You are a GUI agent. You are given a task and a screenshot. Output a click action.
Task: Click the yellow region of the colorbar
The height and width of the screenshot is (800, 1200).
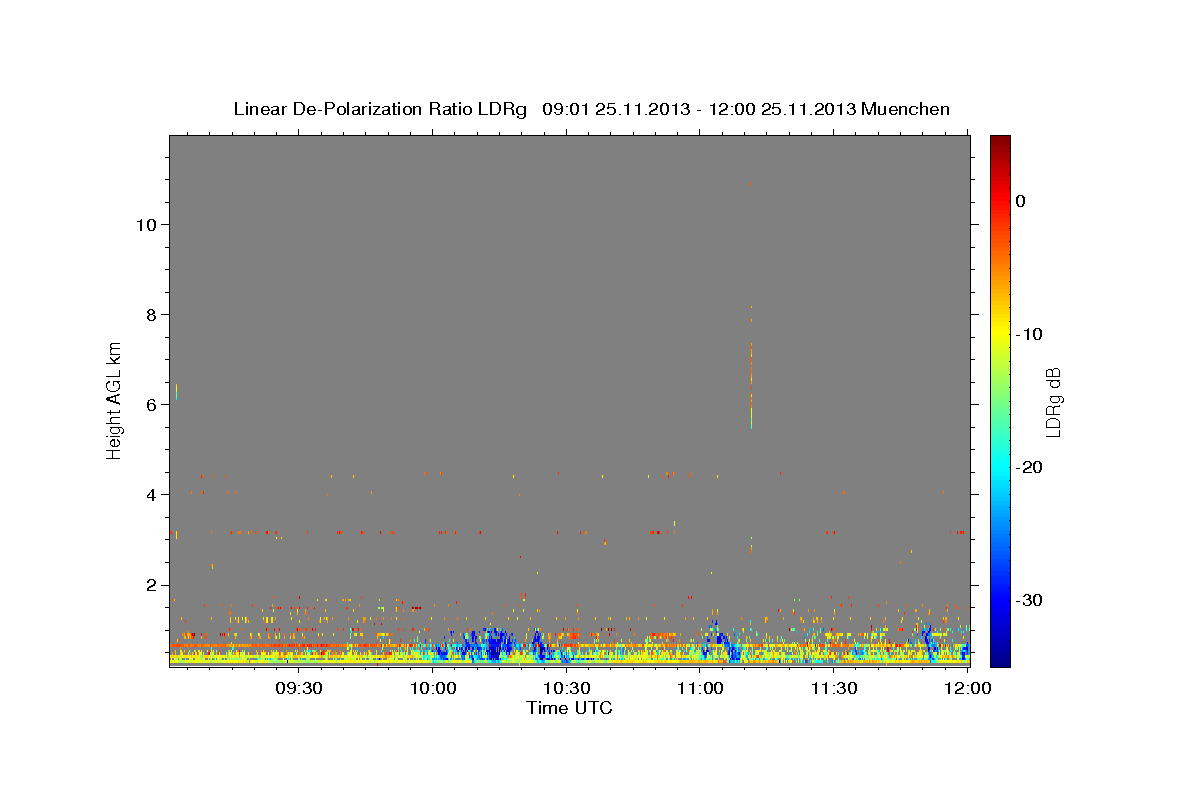click(1000, 330)
